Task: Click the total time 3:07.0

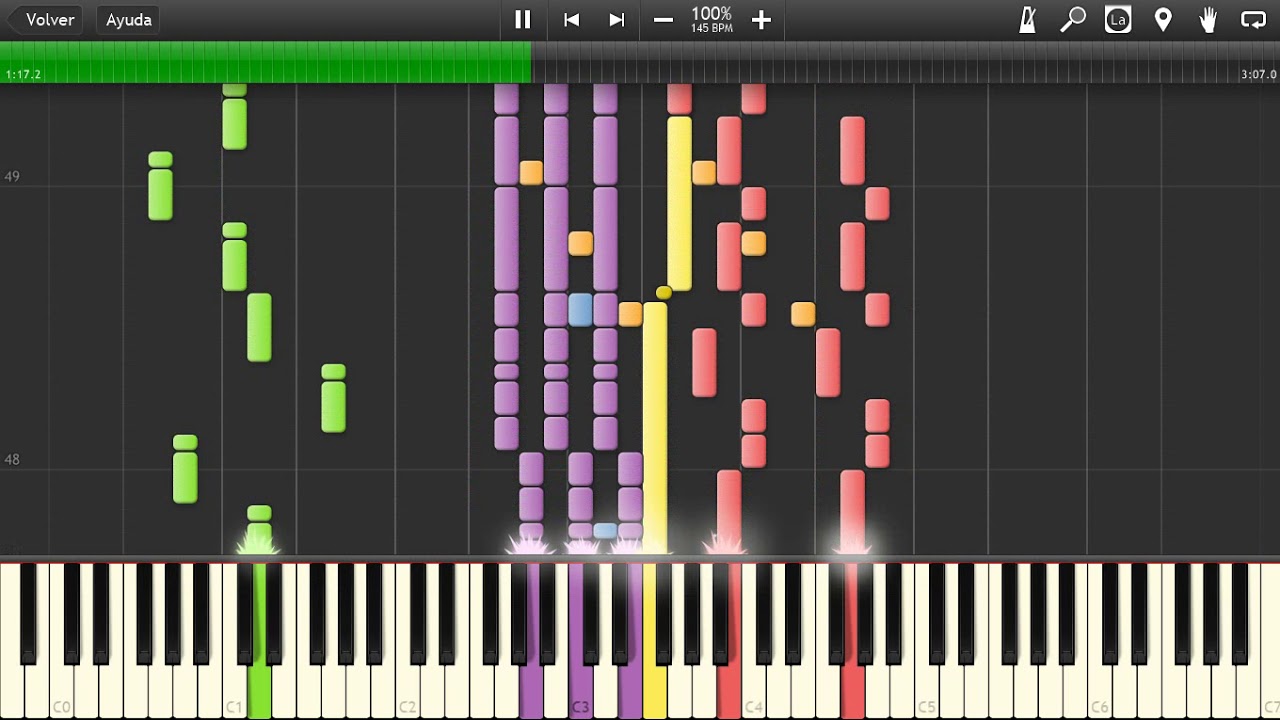Action: click(x=1258, y=75)
